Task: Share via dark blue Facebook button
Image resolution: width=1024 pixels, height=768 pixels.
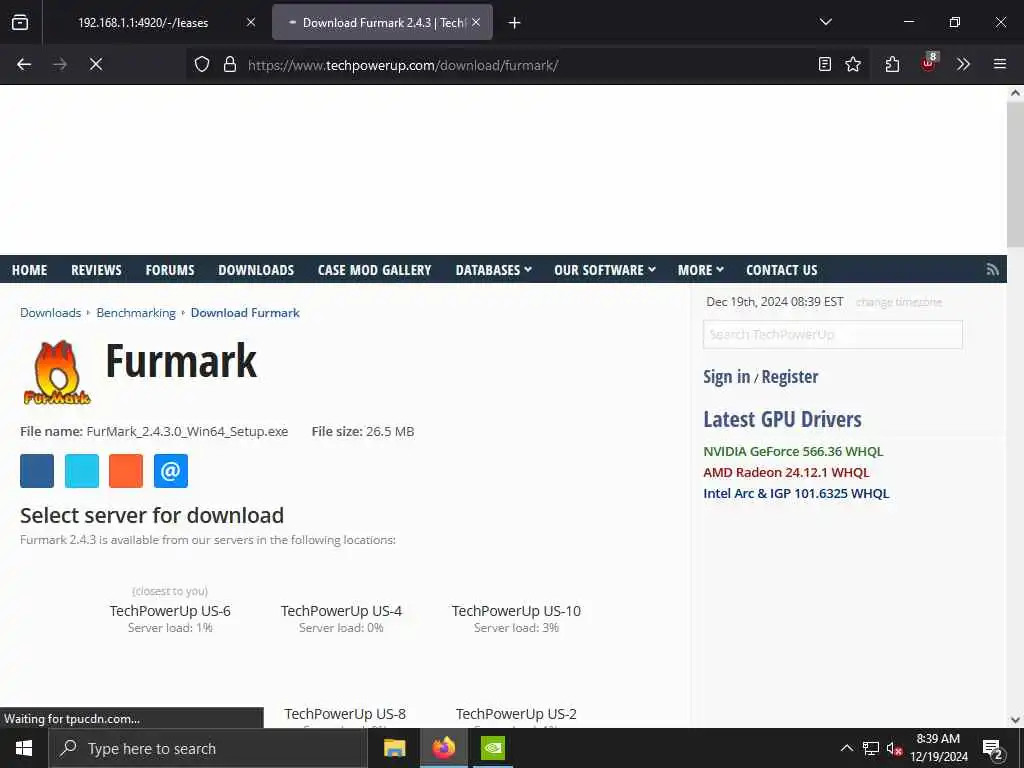Action: tap(37, 471)
